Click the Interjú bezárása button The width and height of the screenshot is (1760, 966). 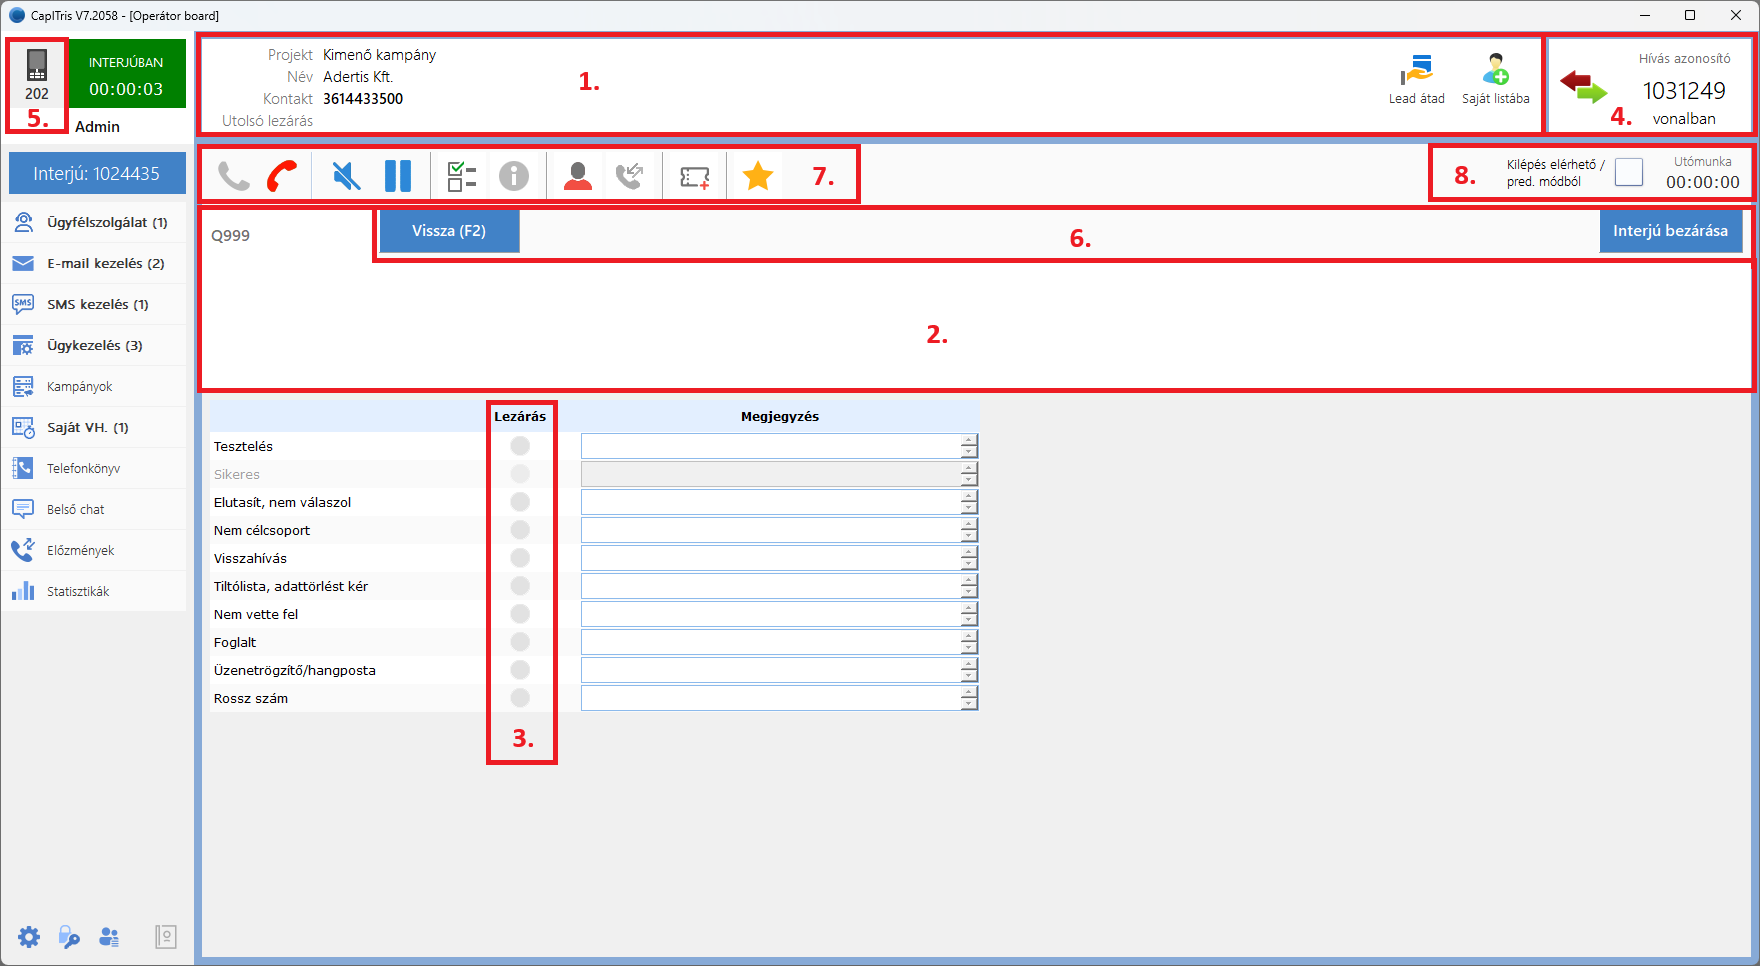(x=1670, y=231)
